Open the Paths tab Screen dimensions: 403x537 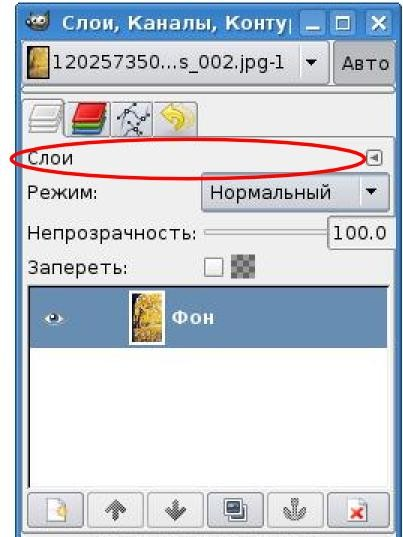tap(132, 119)
